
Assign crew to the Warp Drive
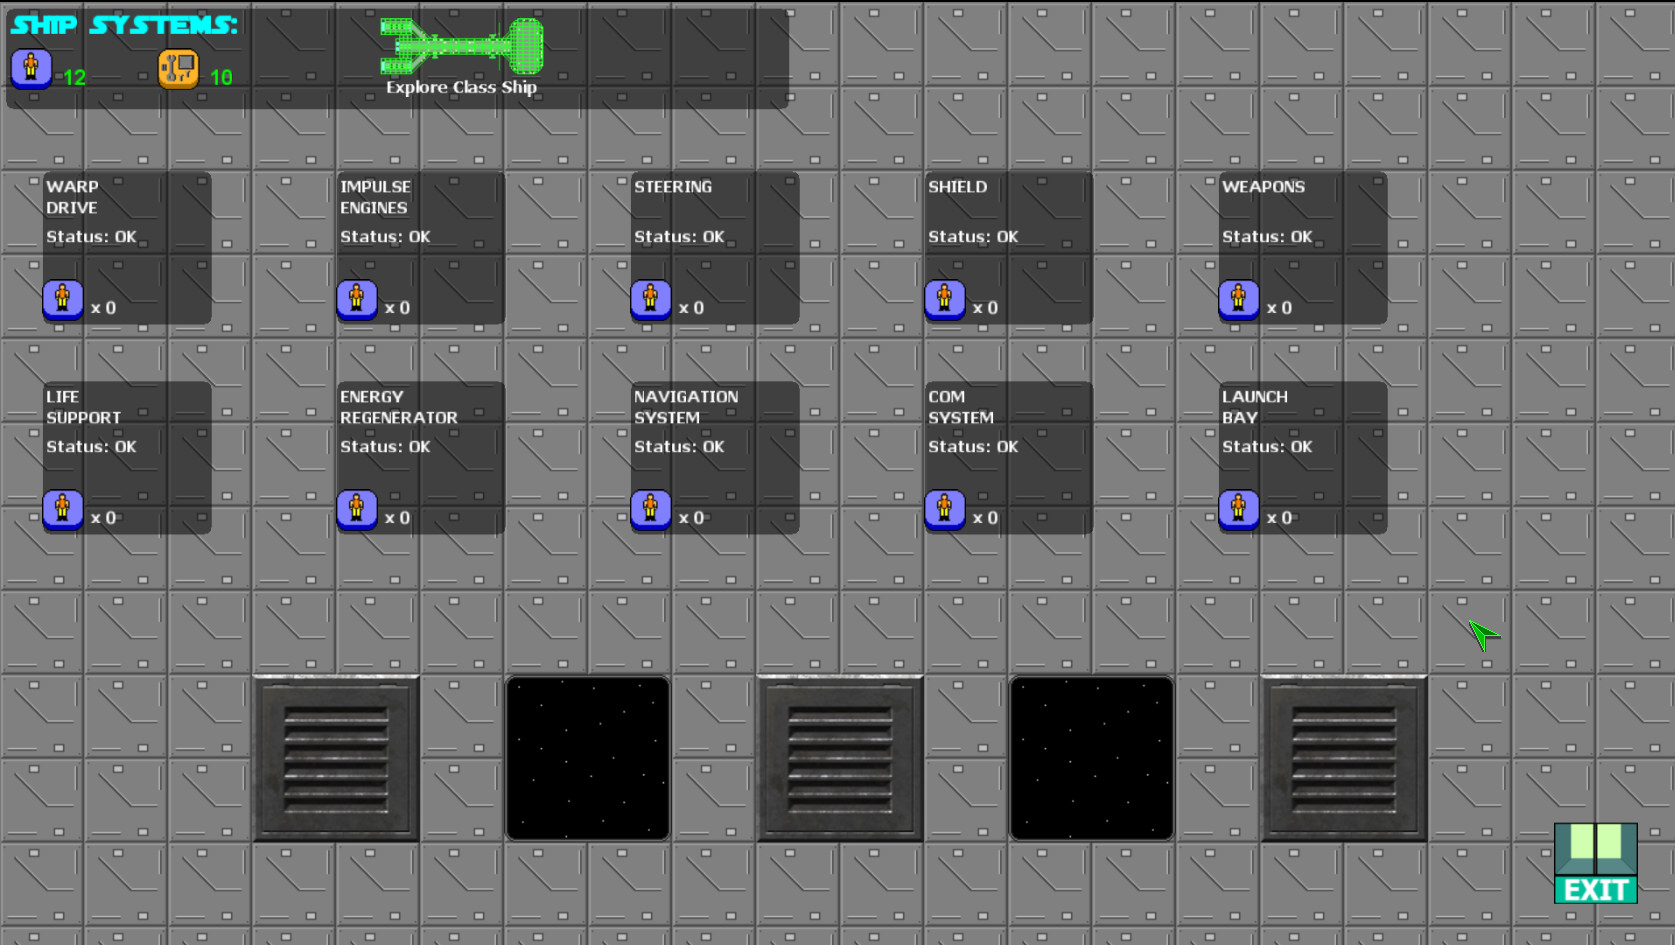click(x=62, y=299)
